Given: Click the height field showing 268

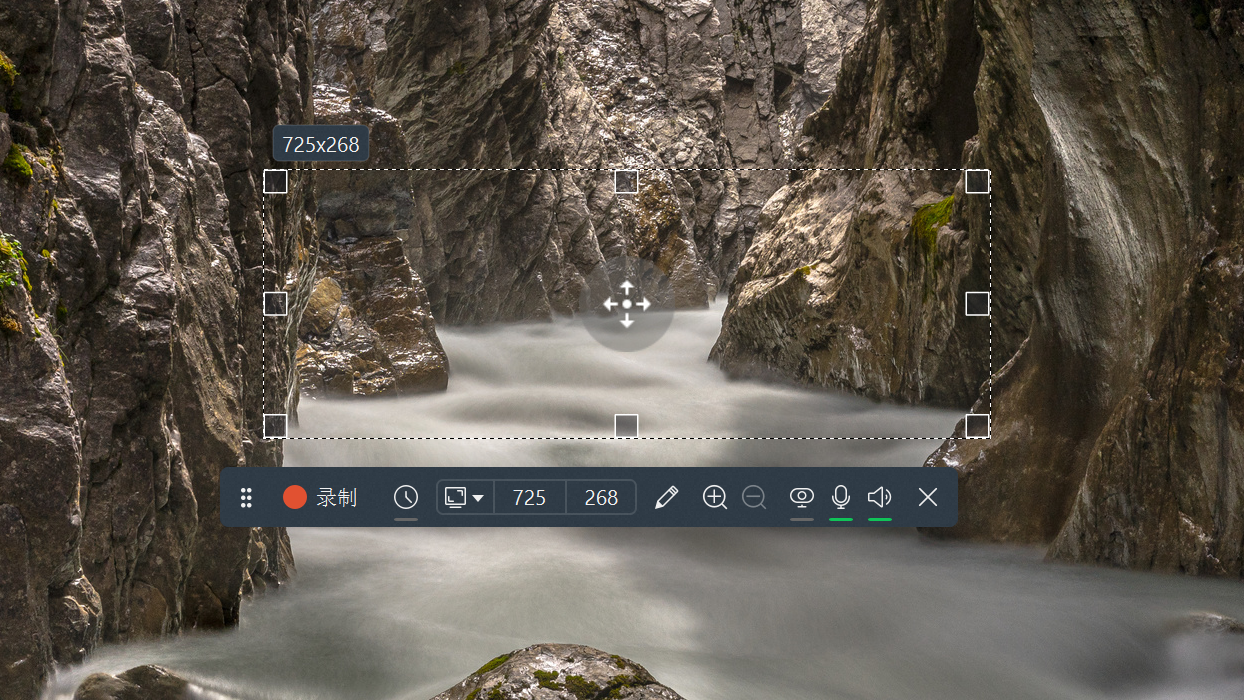Looking at the screenshot, I should [601, 497].
